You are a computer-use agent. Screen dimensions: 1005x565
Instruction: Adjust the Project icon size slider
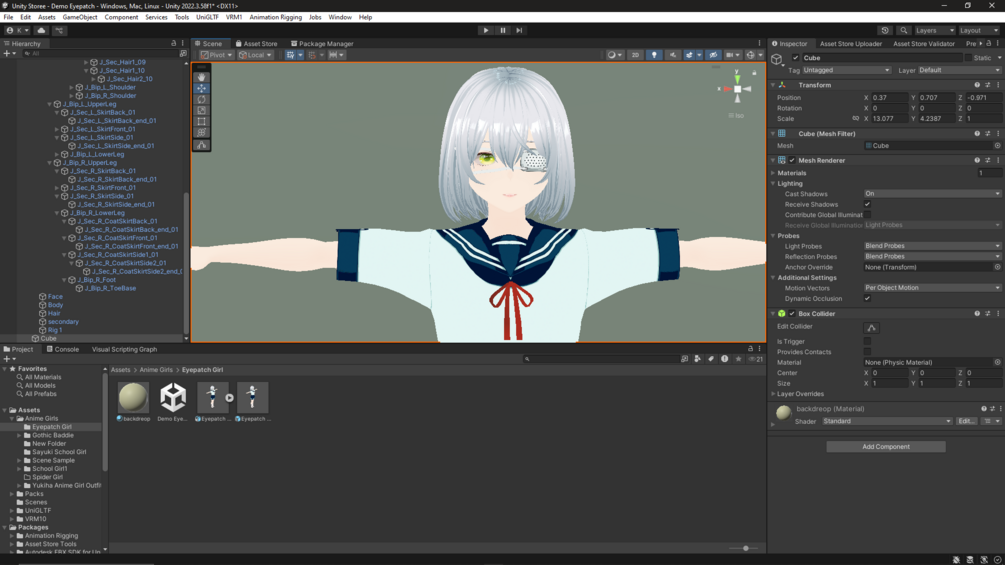tap(745, 548)
